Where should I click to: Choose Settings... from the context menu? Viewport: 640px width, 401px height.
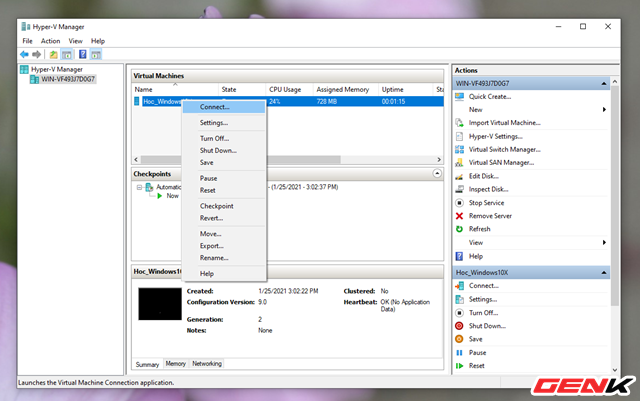[224, 123]
